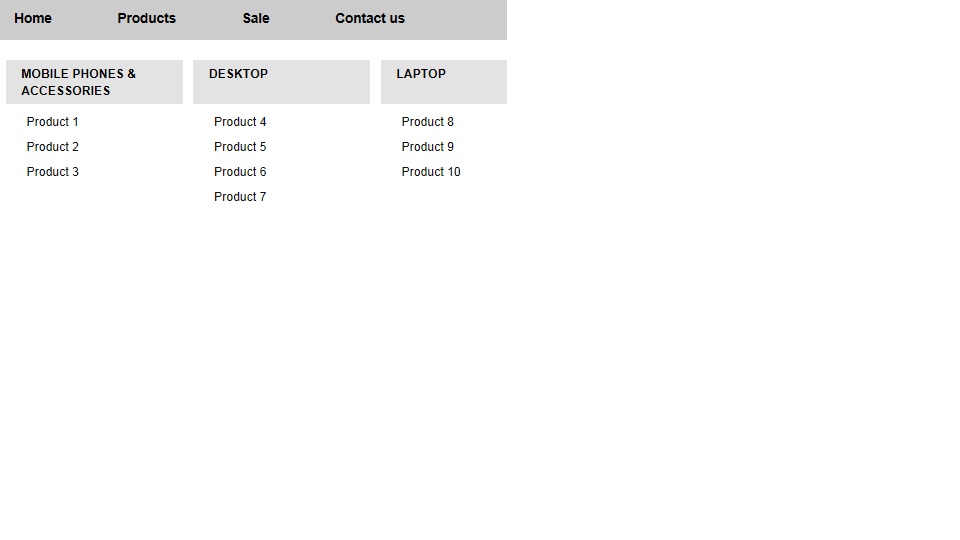Select Product 8 under Laptop

point(428,122)
